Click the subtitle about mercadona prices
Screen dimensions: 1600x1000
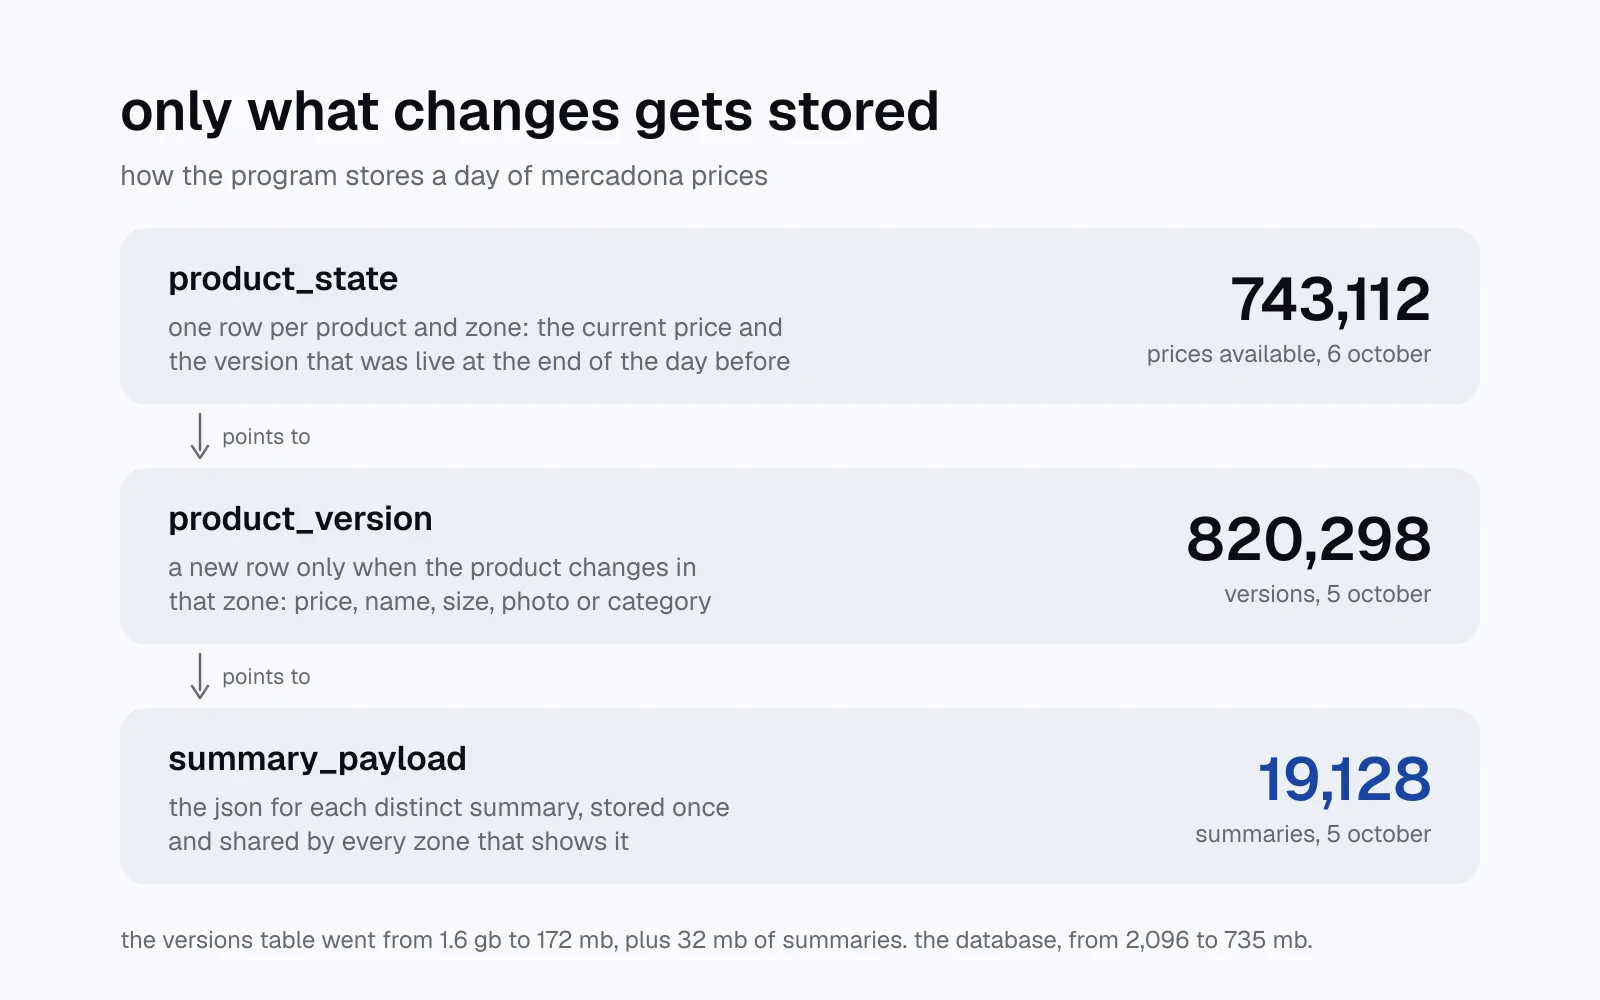(444, 176)
